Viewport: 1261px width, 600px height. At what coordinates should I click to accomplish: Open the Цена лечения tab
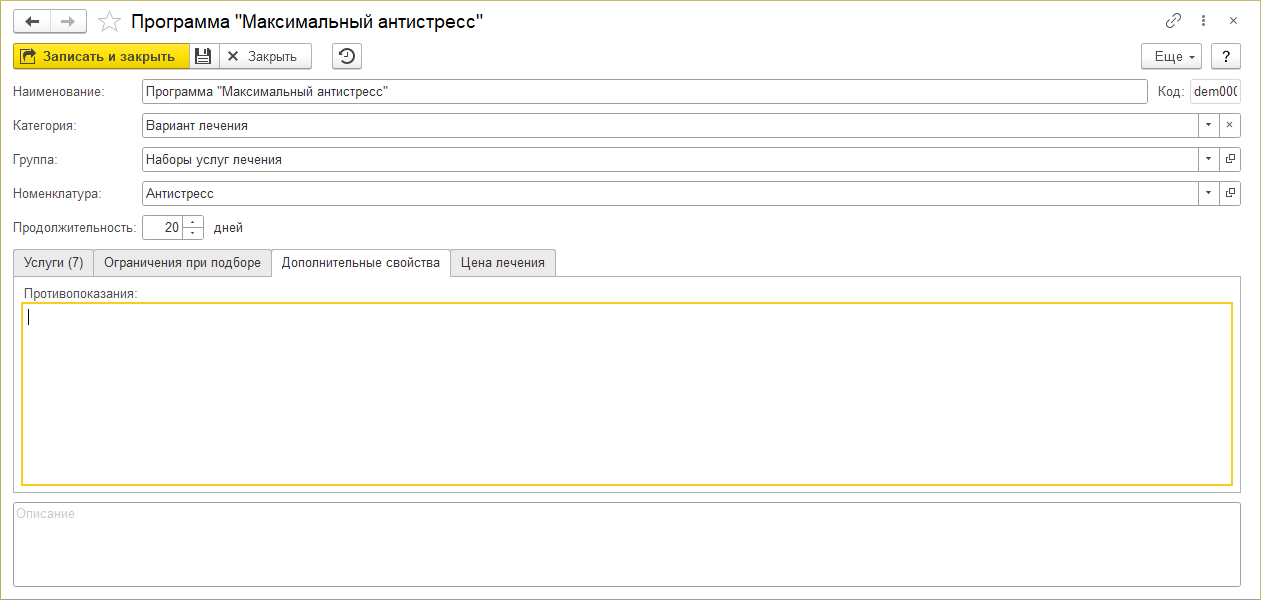(502, 263)
